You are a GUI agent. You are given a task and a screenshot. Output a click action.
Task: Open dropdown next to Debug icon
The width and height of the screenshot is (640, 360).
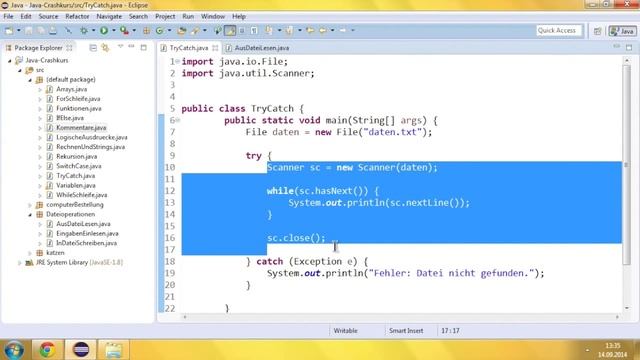pyautogui.click(x=93, y=31)
